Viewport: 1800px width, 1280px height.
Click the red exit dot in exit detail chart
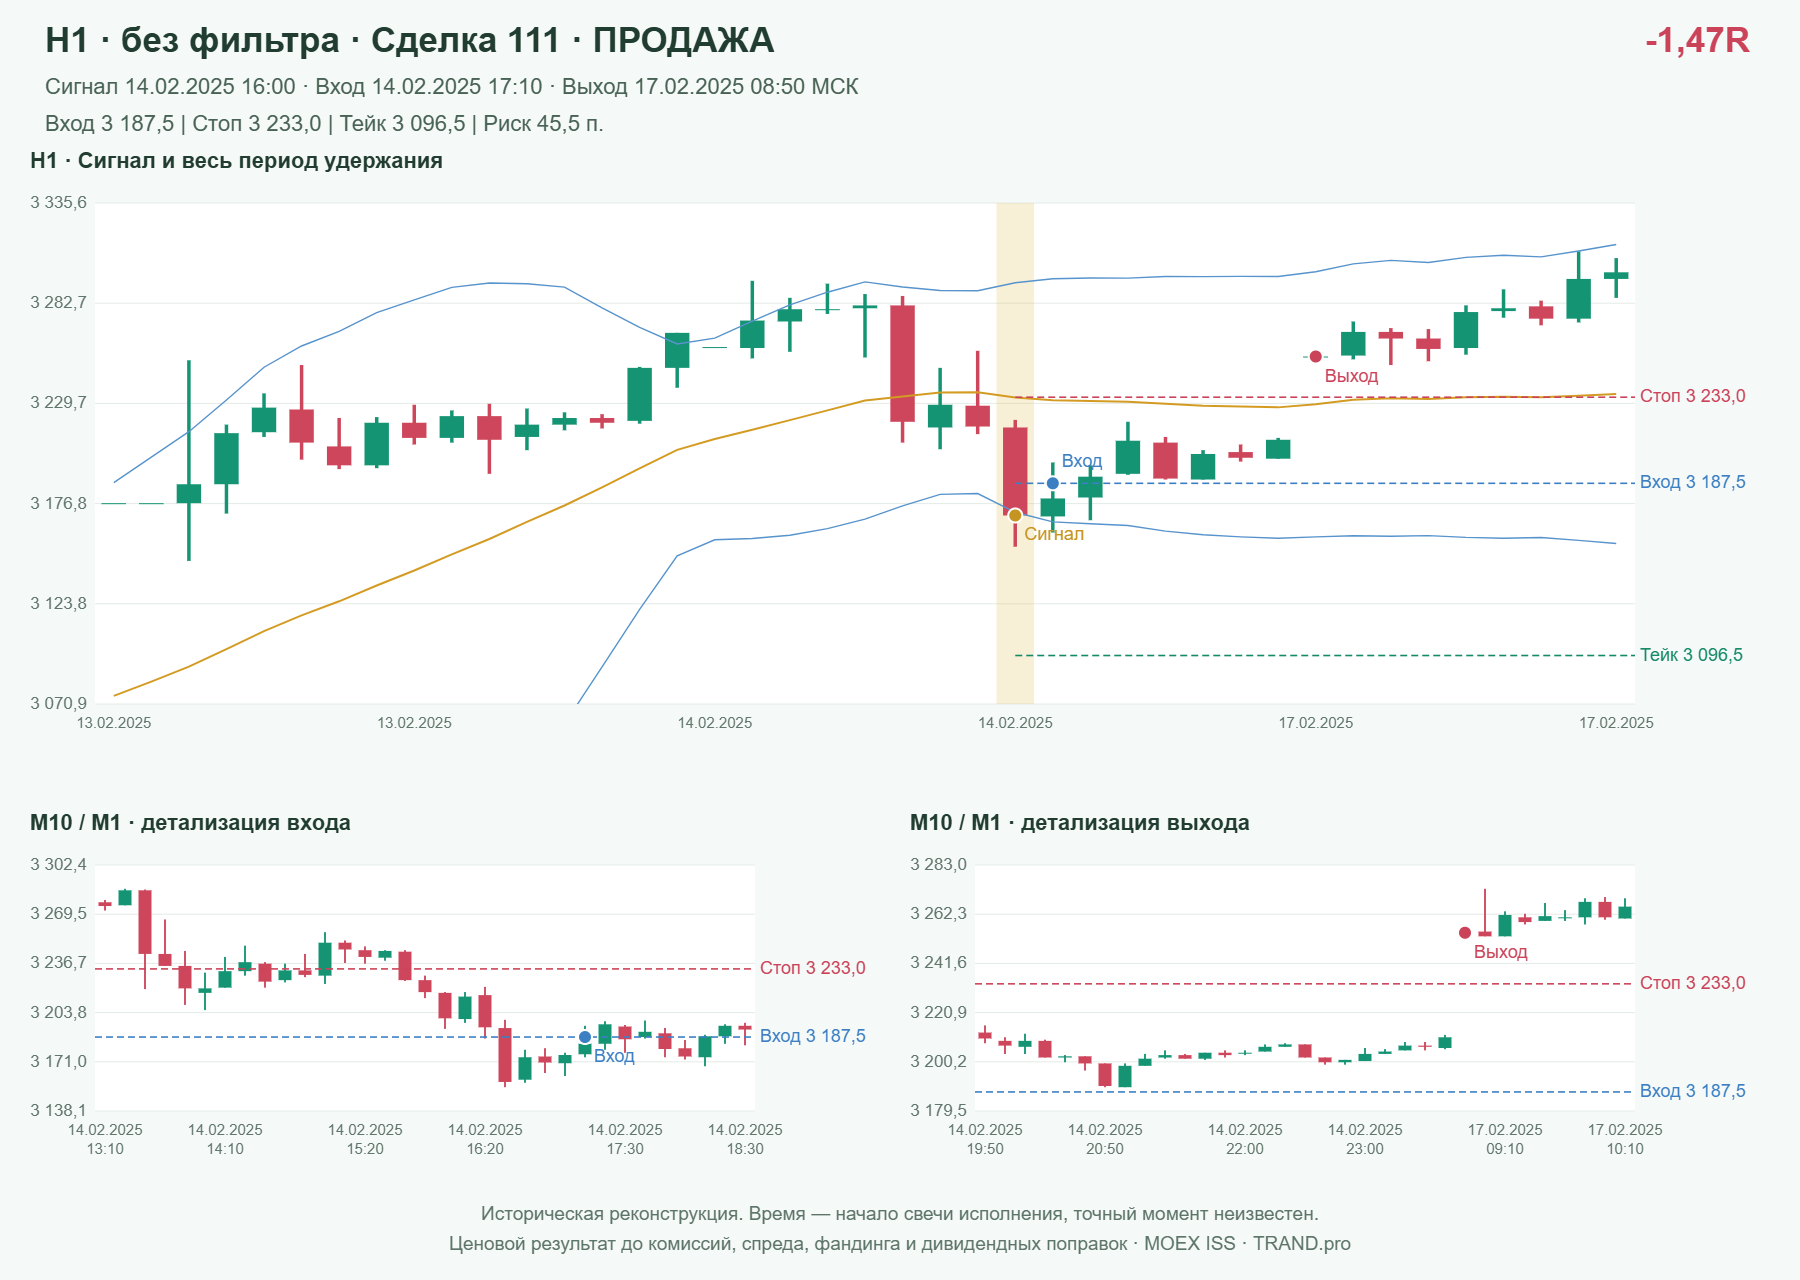click(x=1465, y=933)
